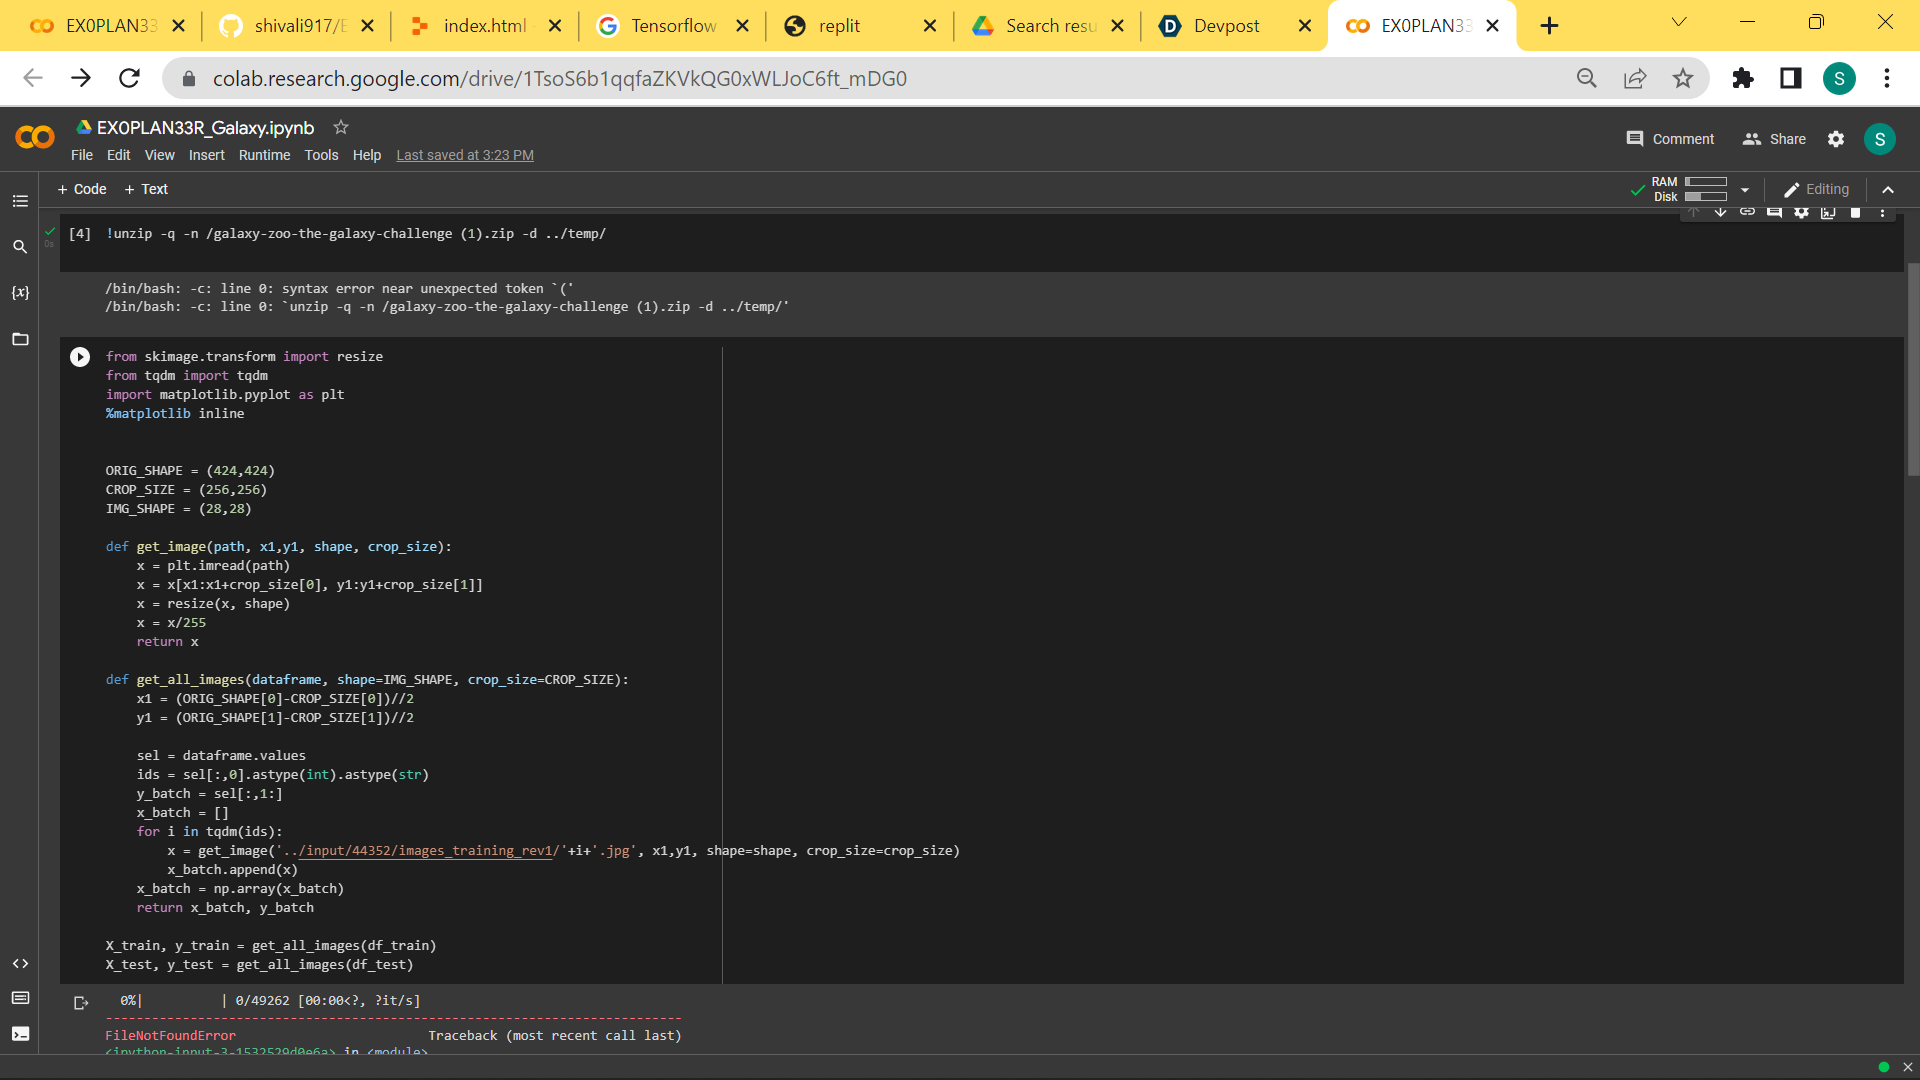Click the Share button
This screenshot has height=1080, width=1920.
pos(1774,139)
